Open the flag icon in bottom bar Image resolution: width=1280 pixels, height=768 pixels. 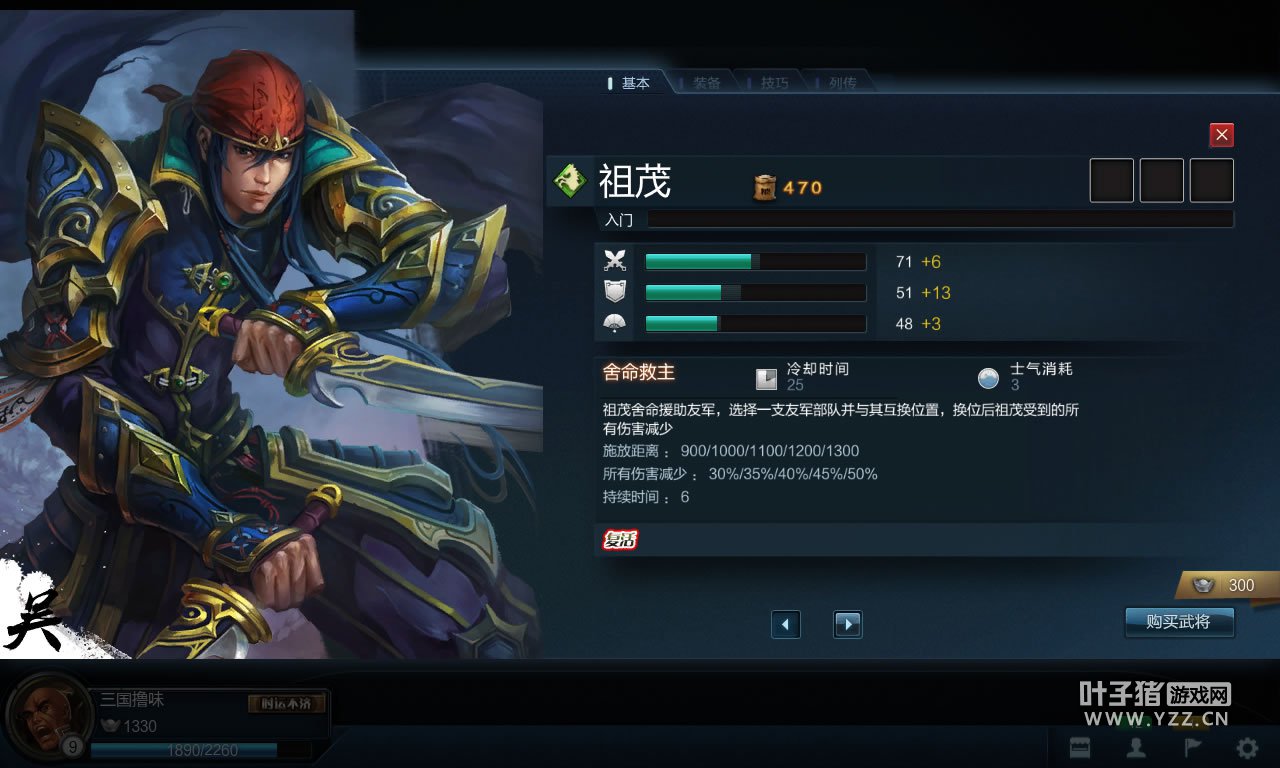pos(1193,747)
